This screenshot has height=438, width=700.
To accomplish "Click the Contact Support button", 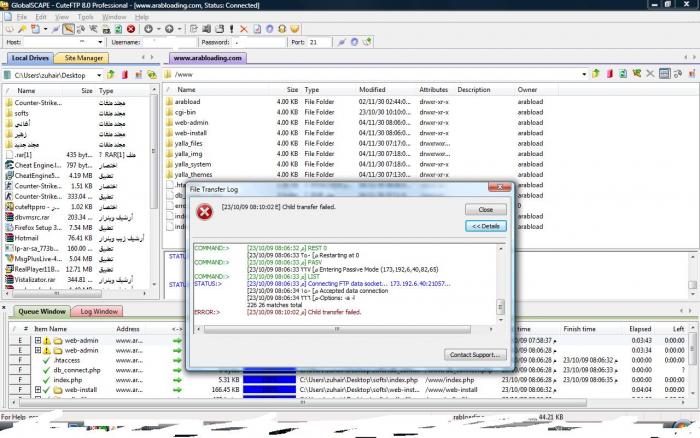I will [474, 355].
